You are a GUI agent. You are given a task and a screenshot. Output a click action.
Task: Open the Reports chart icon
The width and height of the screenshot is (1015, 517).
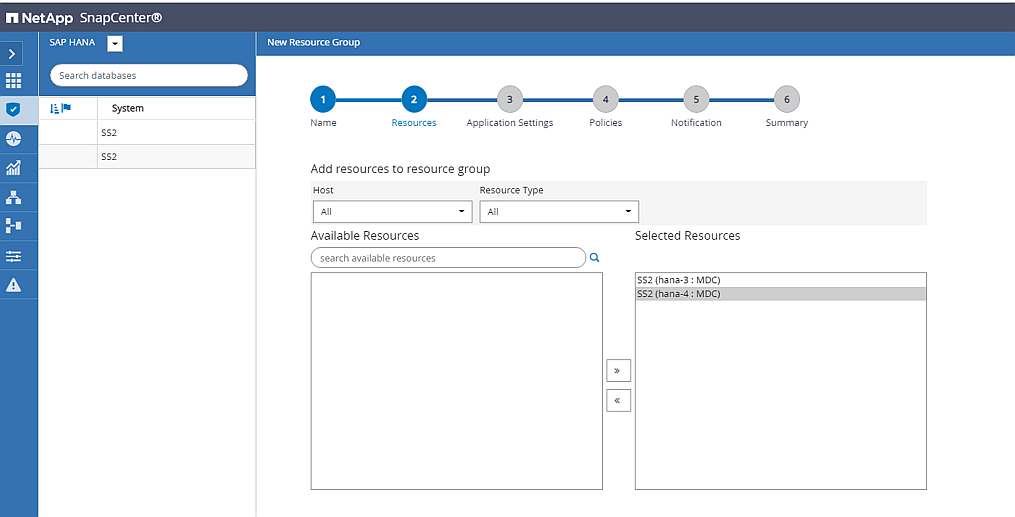[x=13, y=168]
